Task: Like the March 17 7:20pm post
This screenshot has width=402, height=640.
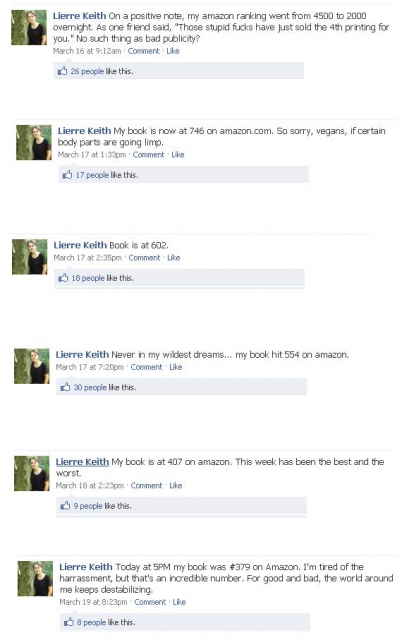Action: tap(175, 367)
